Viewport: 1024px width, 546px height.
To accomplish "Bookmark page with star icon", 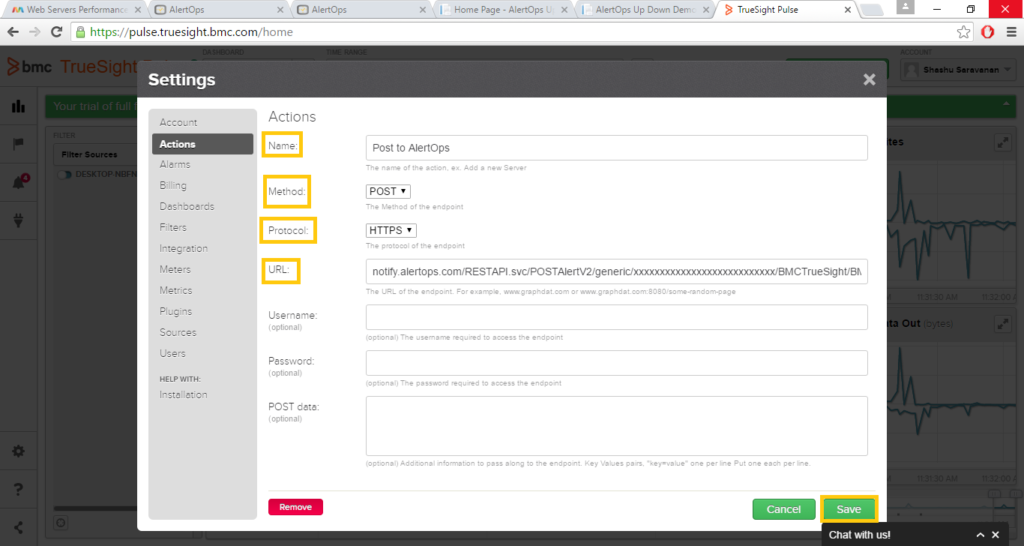I will (963, 32).
